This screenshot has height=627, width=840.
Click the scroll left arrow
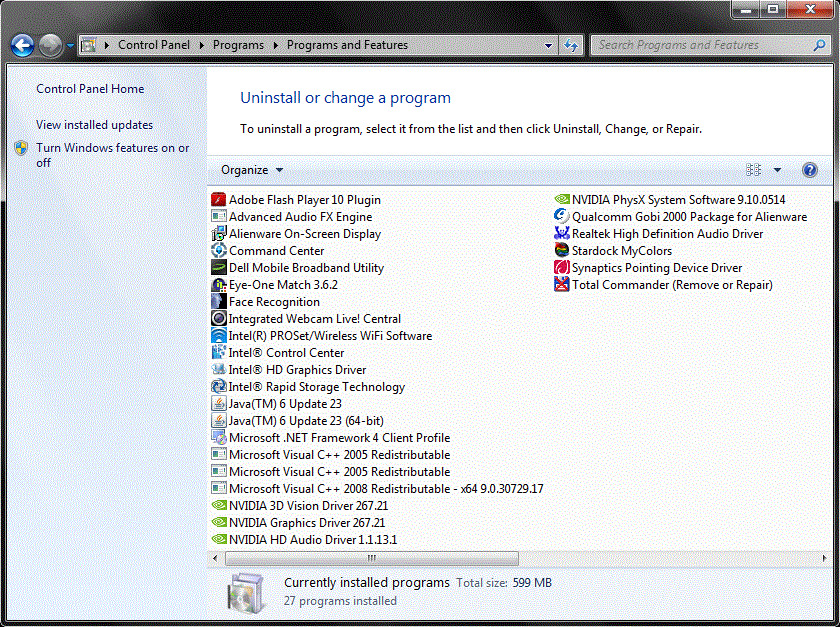(x=215, y=558)
